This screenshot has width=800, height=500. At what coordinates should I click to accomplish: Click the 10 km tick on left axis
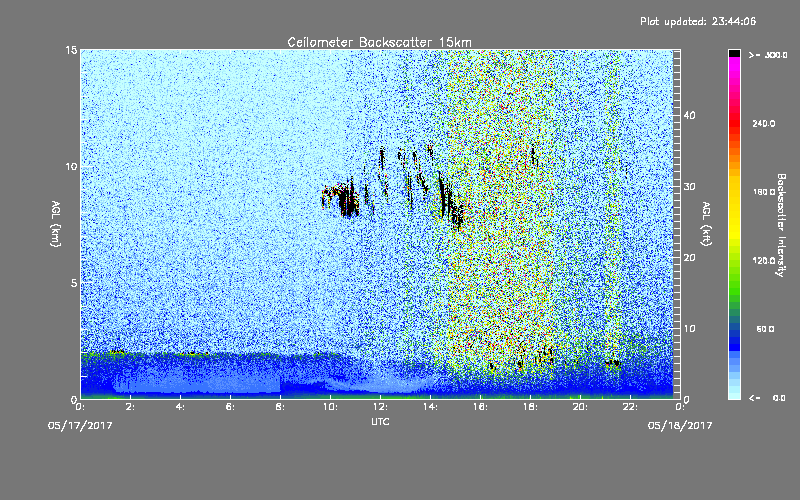(x=71, y=167)
